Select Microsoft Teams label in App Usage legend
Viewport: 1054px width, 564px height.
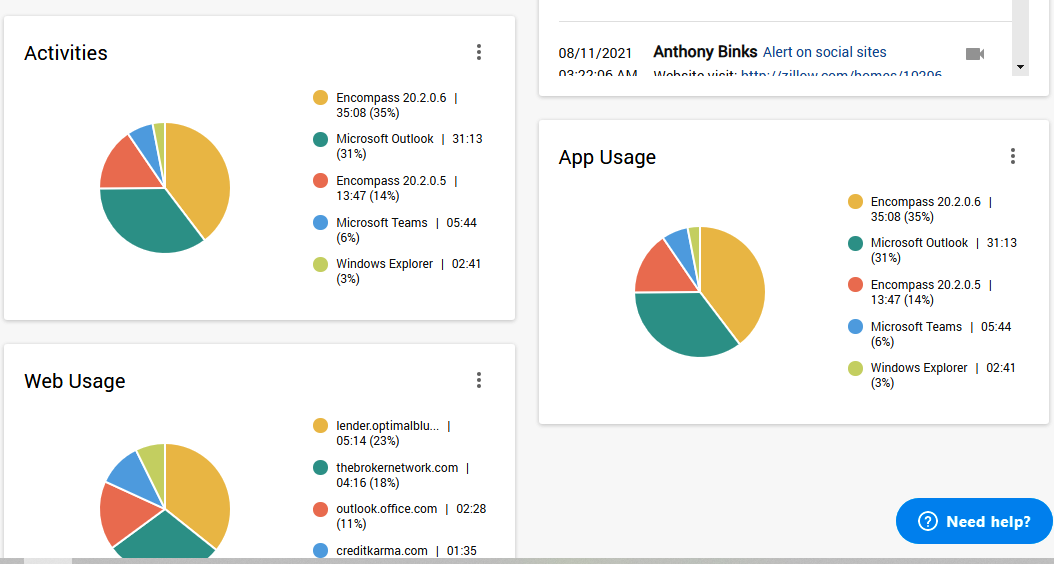pyautogui.click(x=916, y=327)
